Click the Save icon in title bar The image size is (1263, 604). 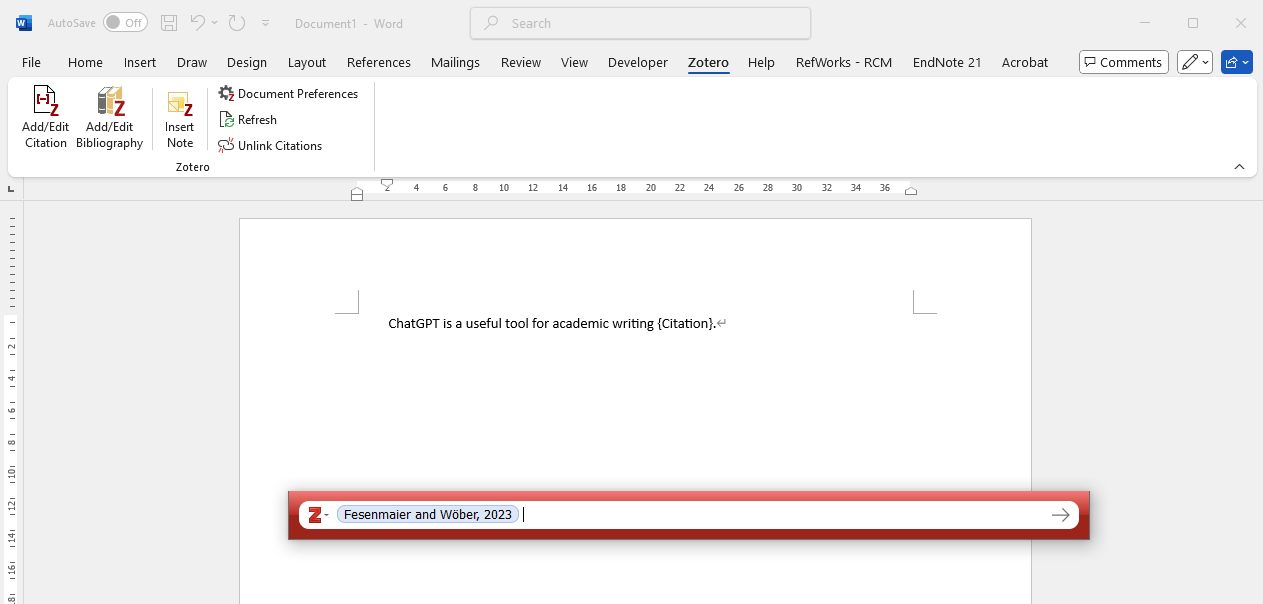point(169,23)
